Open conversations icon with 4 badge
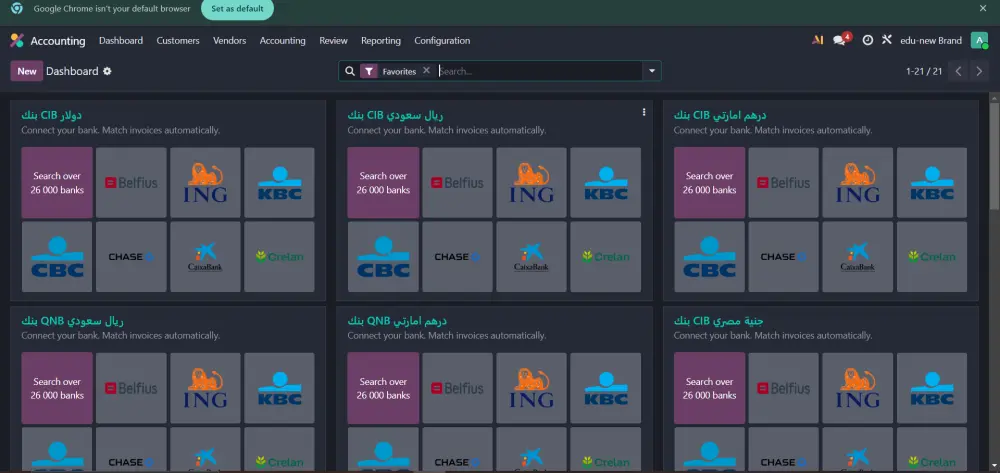The height and width of the screenshot is (473, 1000). coord(842,40)
